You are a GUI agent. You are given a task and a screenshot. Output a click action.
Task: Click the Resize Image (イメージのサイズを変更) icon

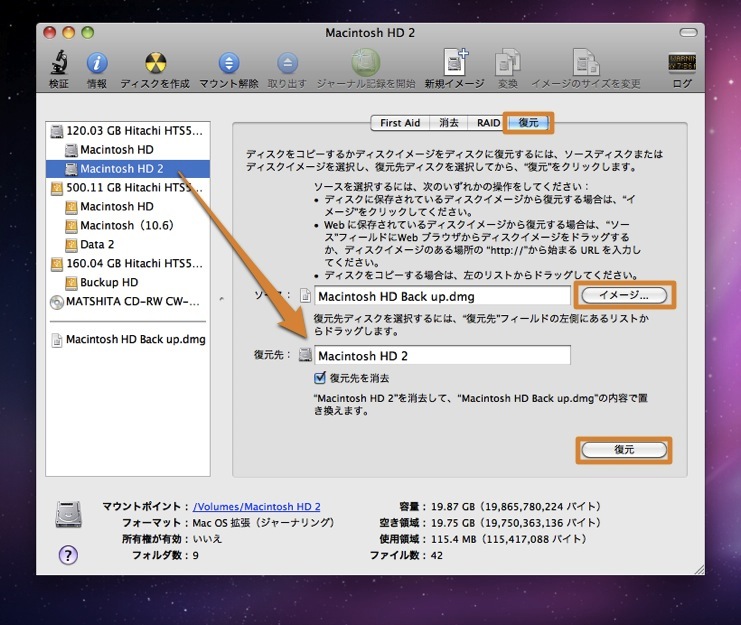[x=586, y=62]
